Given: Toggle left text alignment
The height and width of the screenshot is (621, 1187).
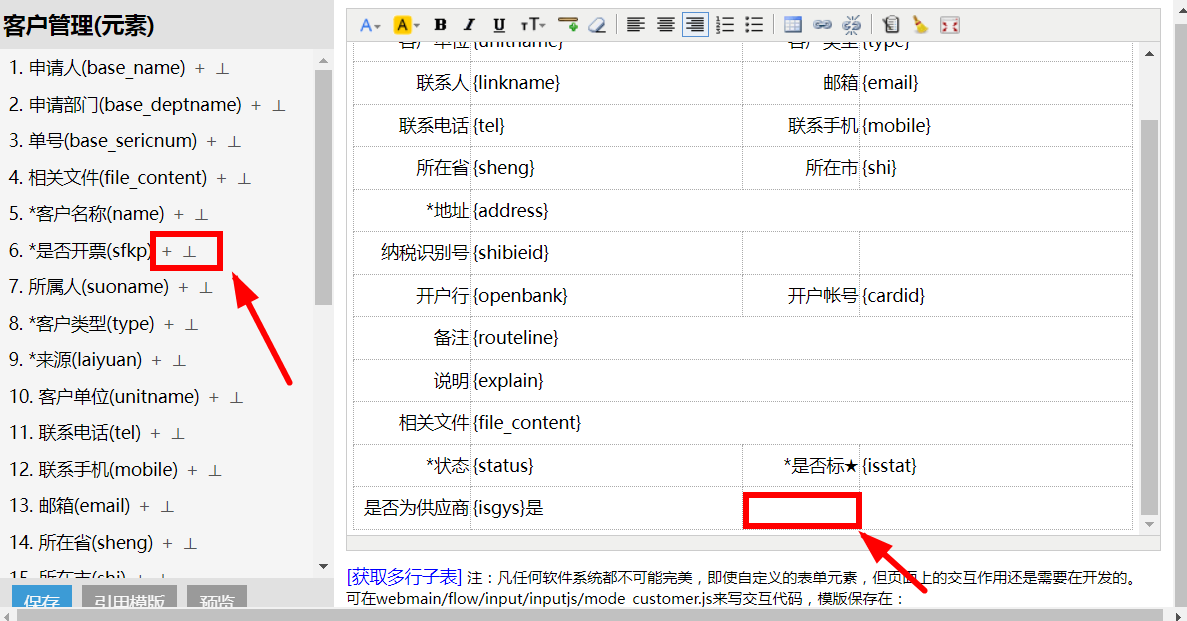Looking at the screenshot, I should 636,25.
